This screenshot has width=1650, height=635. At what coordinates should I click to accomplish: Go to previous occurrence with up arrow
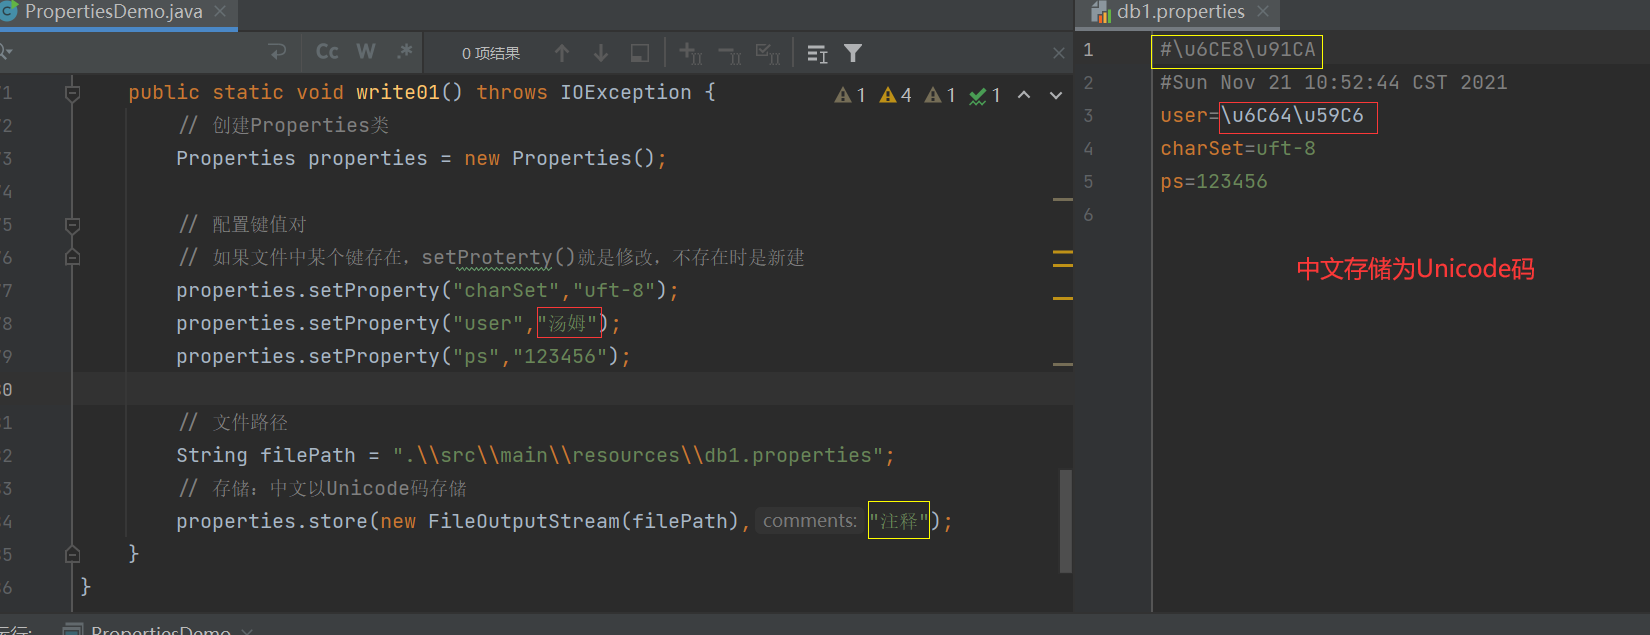pos(562,53)
